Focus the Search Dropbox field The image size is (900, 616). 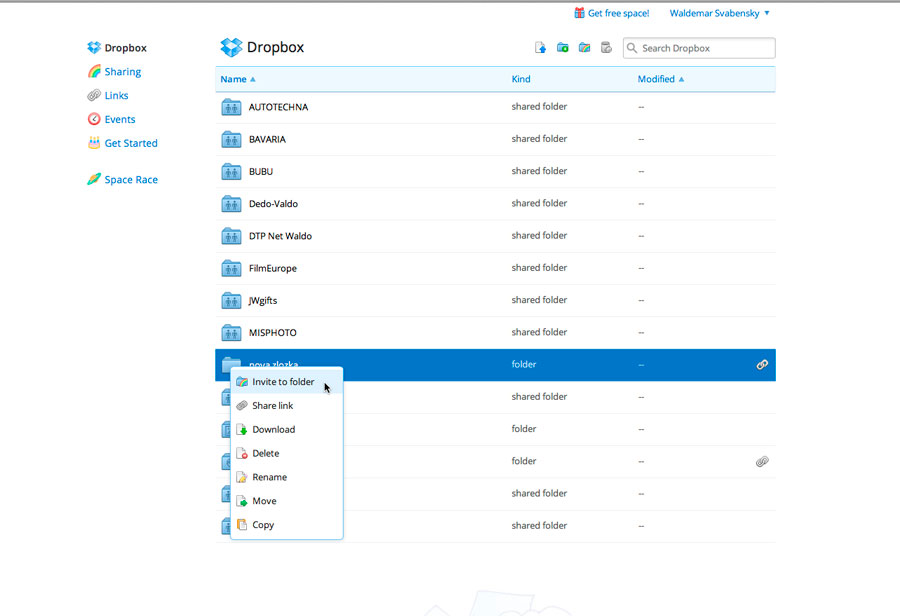(699, 48)
